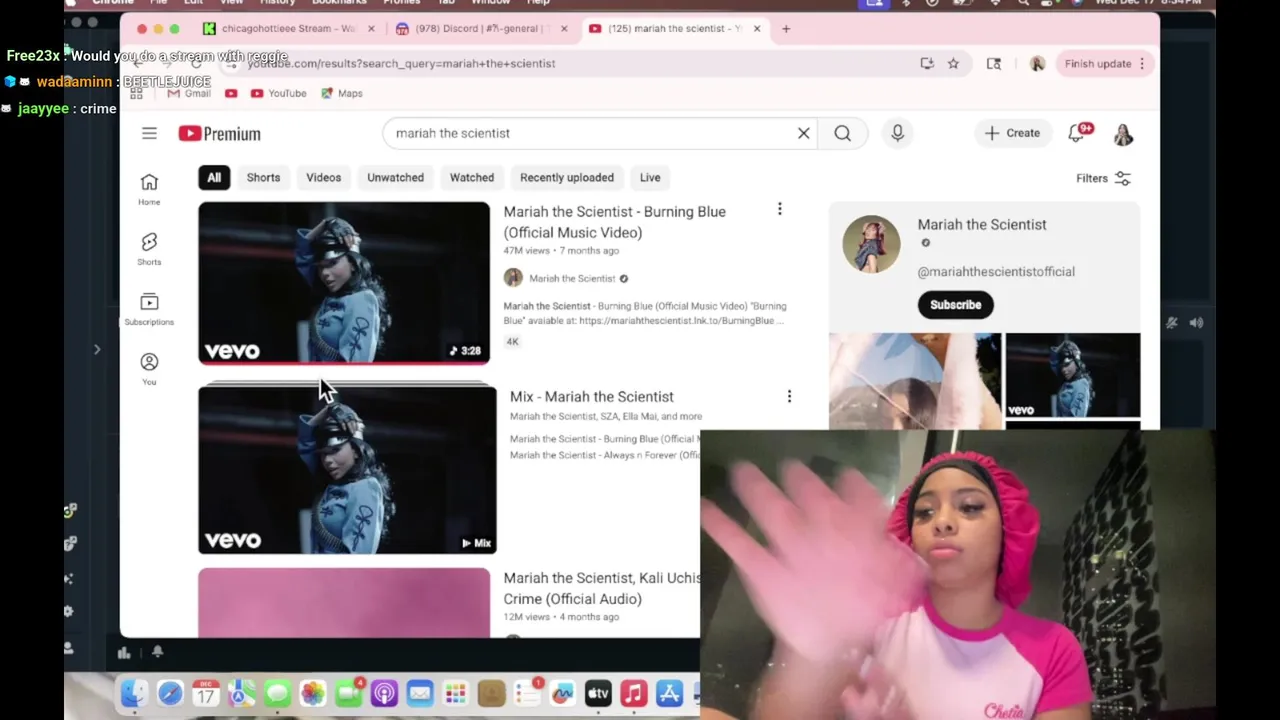
Task: Open the Filters panel
Action: pos(1103,178)
